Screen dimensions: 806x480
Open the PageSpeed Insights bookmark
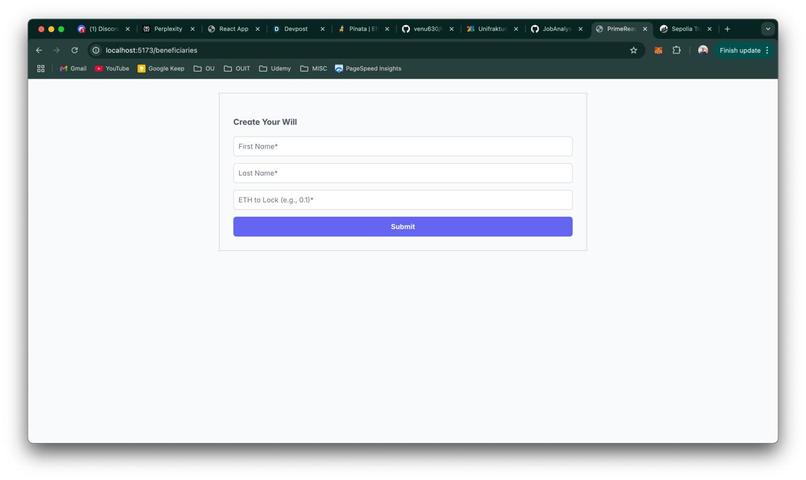tap(368, 68)
